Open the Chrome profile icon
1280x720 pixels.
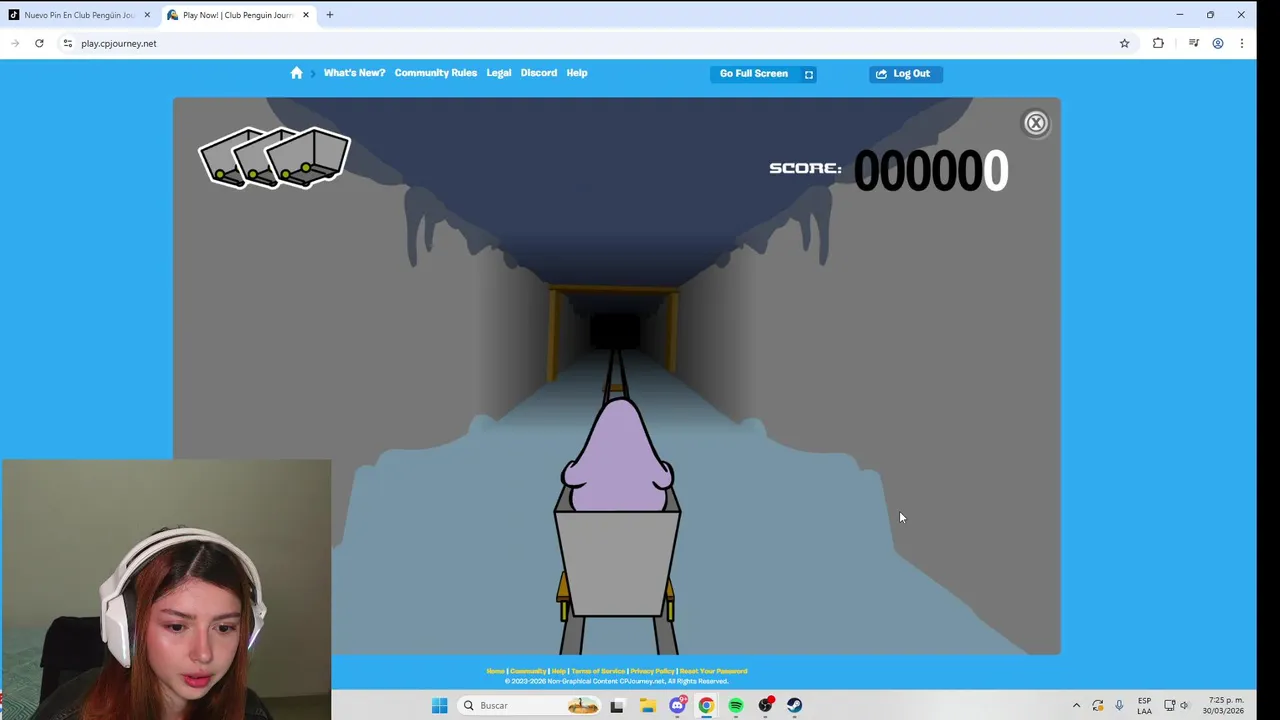(x=1218, y=43)
